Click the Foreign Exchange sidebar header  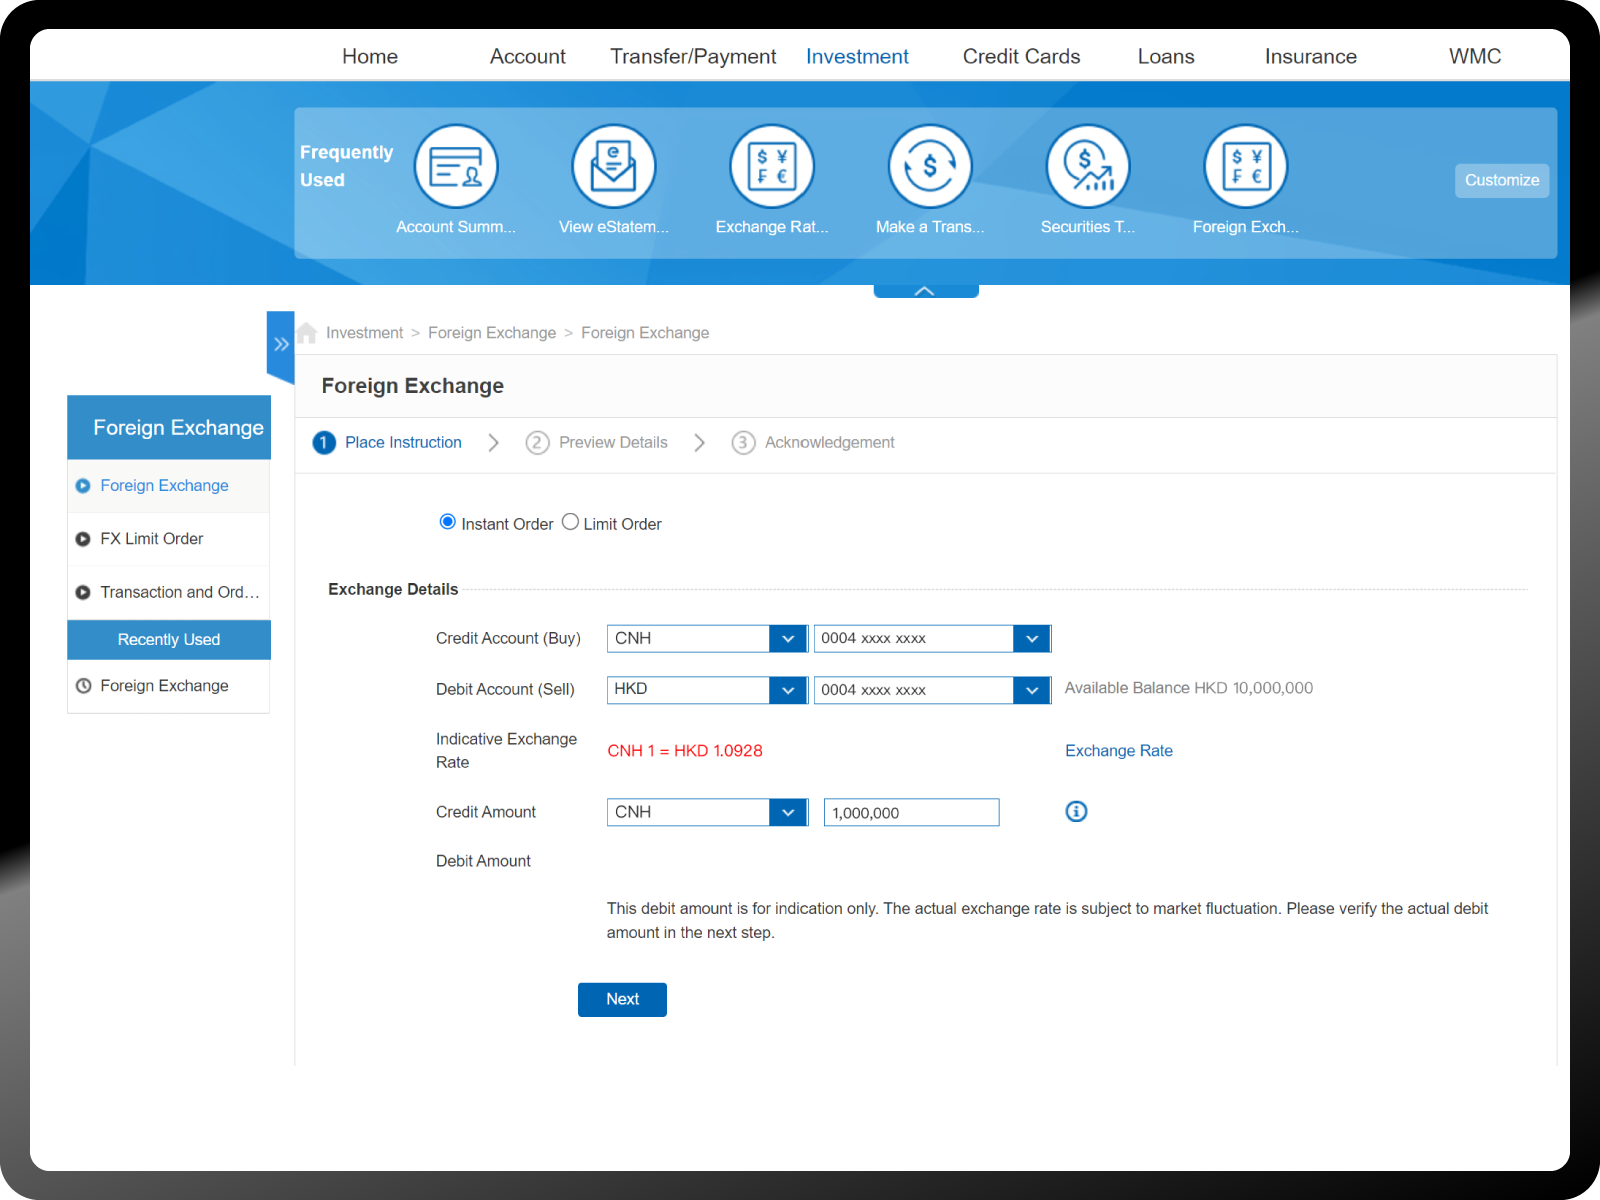pyautogui.click(x=169, y=428)
